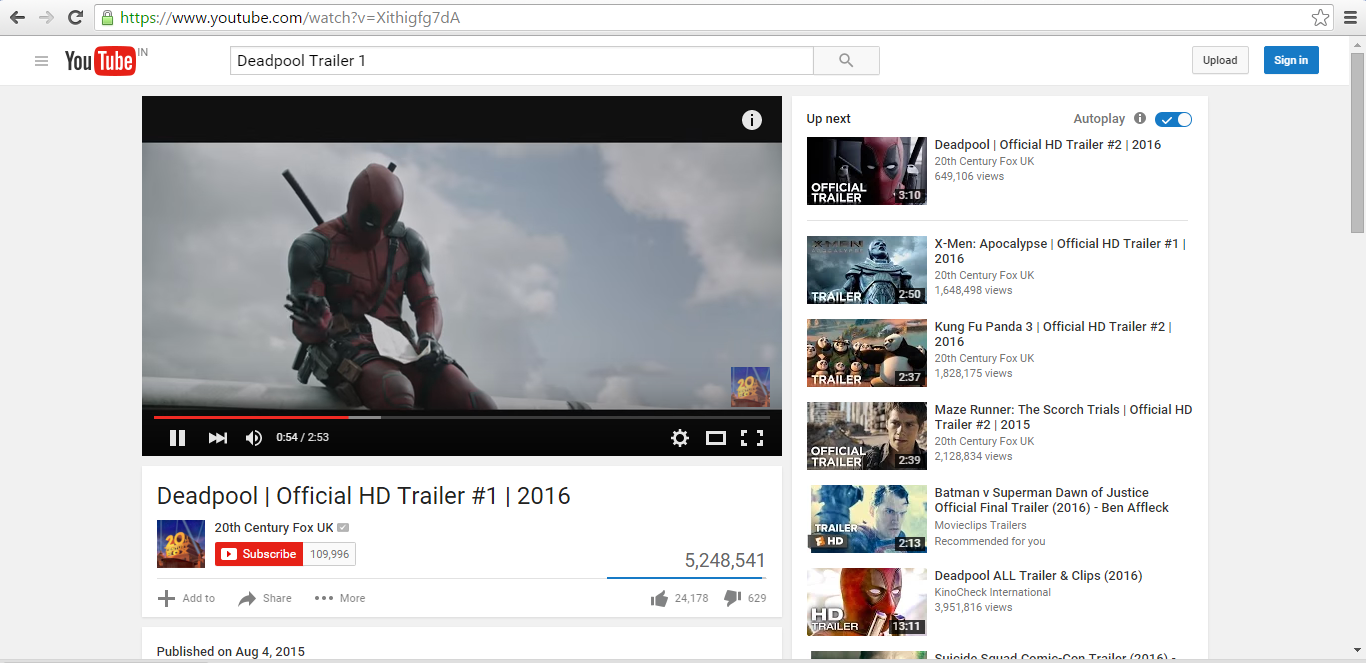Image resolution: width=1366 pixels, height=663 pixels.
Task: Click the Deadpool Trailer #2 thumbnail
Action: click(866, 171)
